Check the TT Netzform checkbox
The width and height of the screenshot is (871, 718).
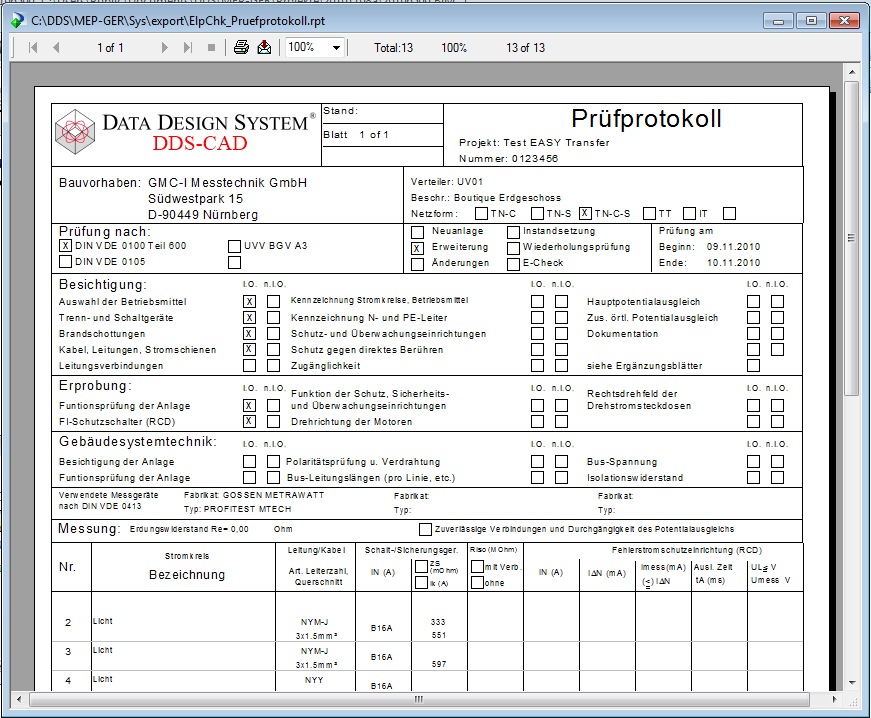[x=649, y=213]
